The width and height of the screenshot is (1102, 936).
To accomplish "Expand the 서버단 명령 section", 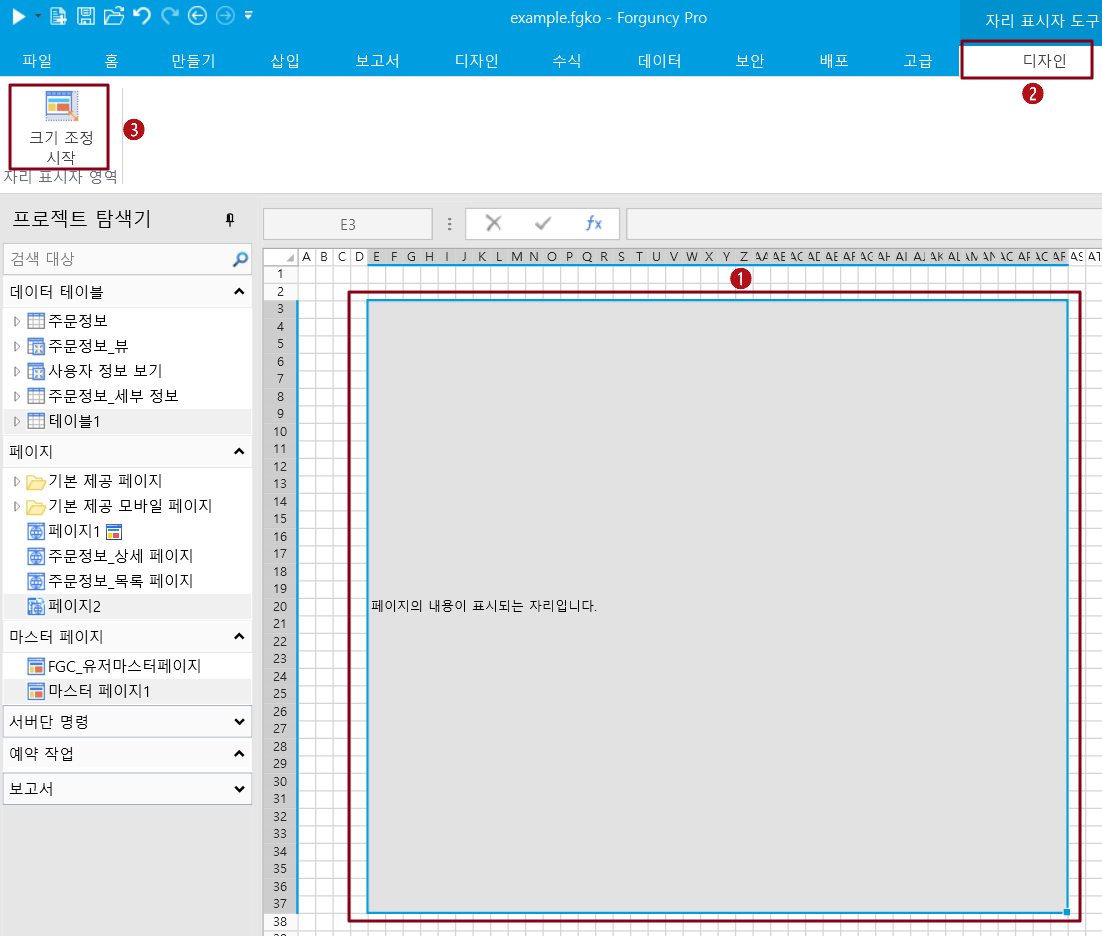I will click(239, 721).
